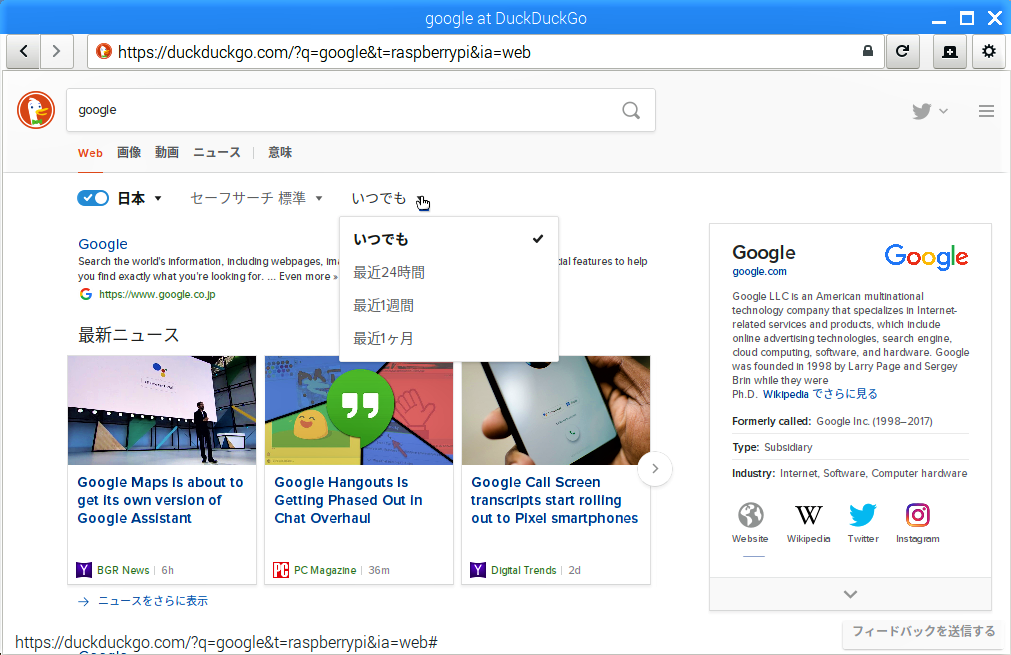The height and width of the screenshot is (655, 1011).
Task: Open the hamburger menu
Action: (x=986, y=111)
